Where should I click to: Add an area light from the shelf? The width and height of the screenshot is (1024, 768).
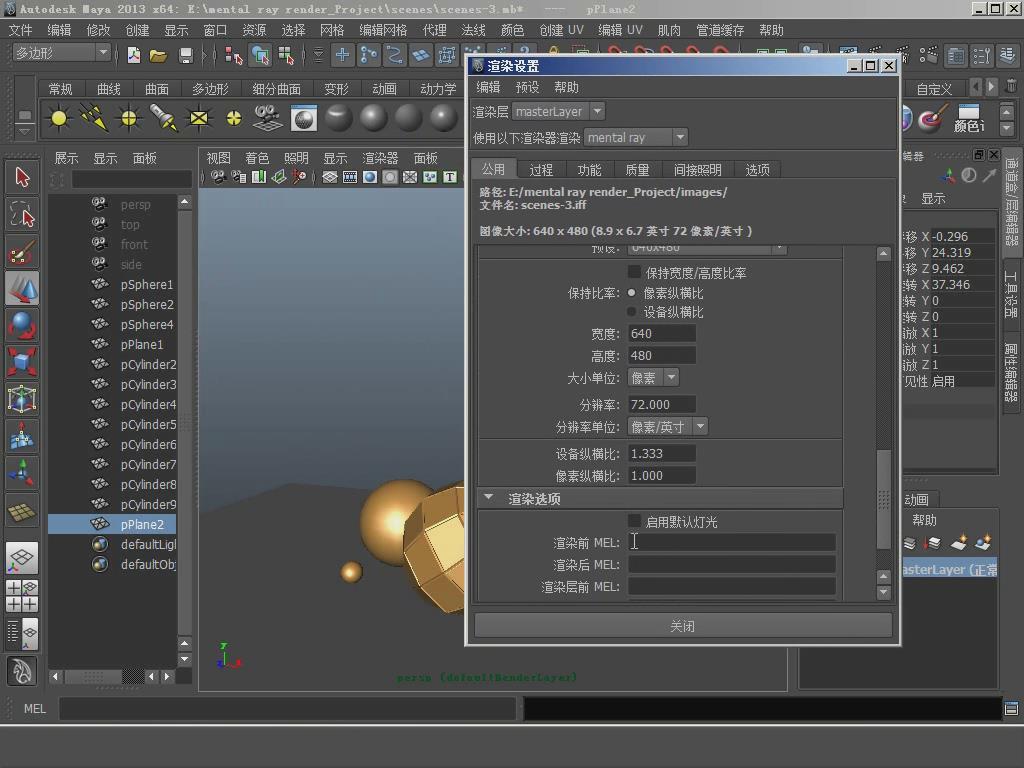point(199,118)
